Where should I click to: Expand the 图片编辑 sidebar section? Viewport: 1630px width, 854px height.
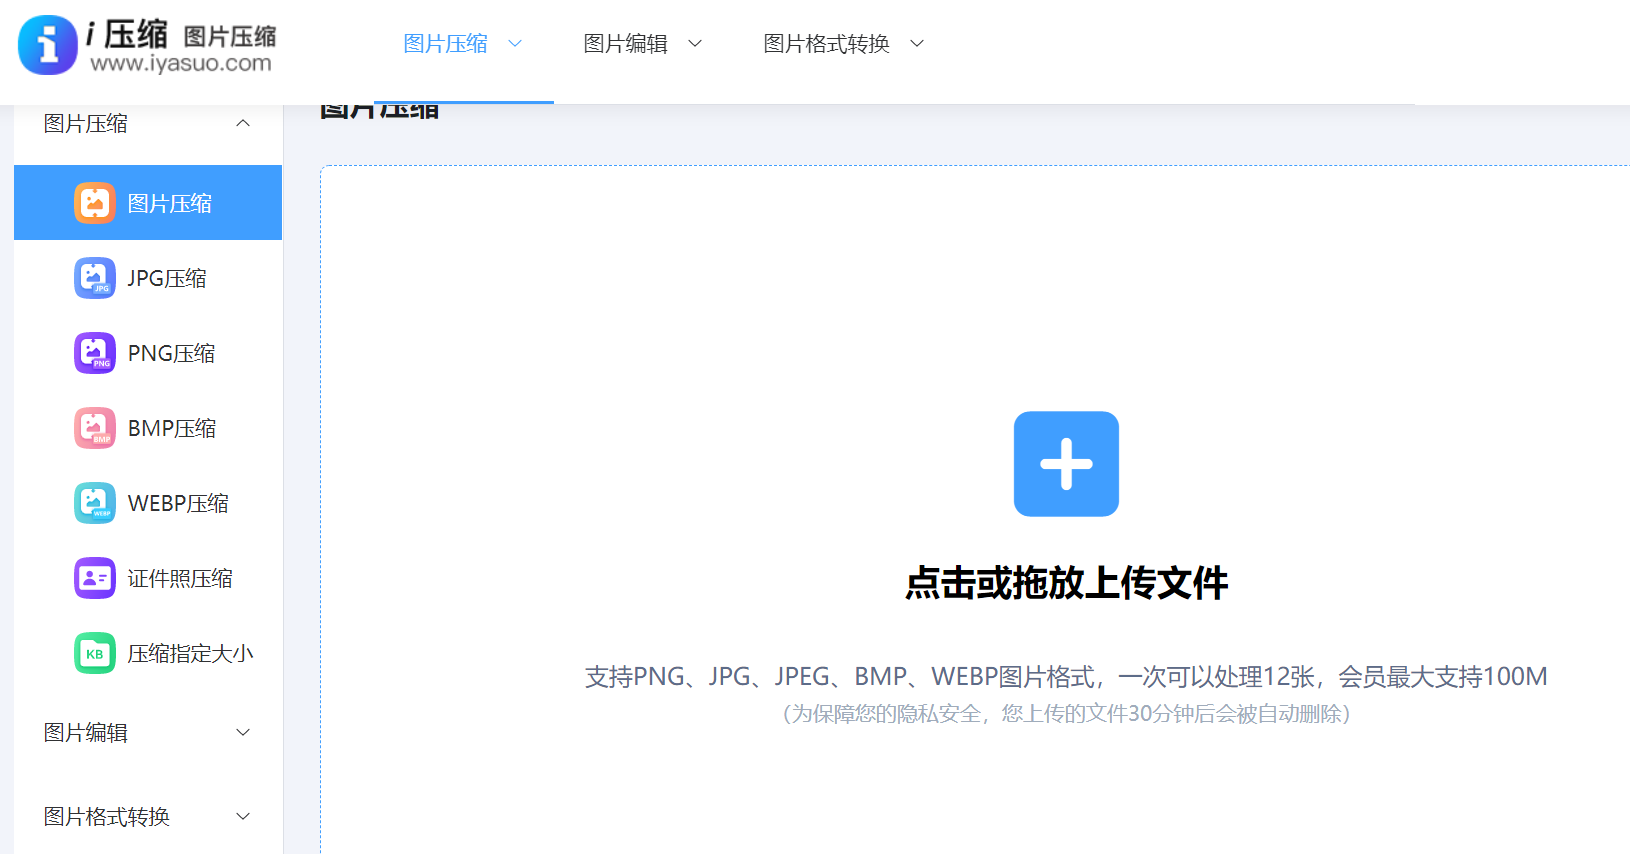coord(242,732)
